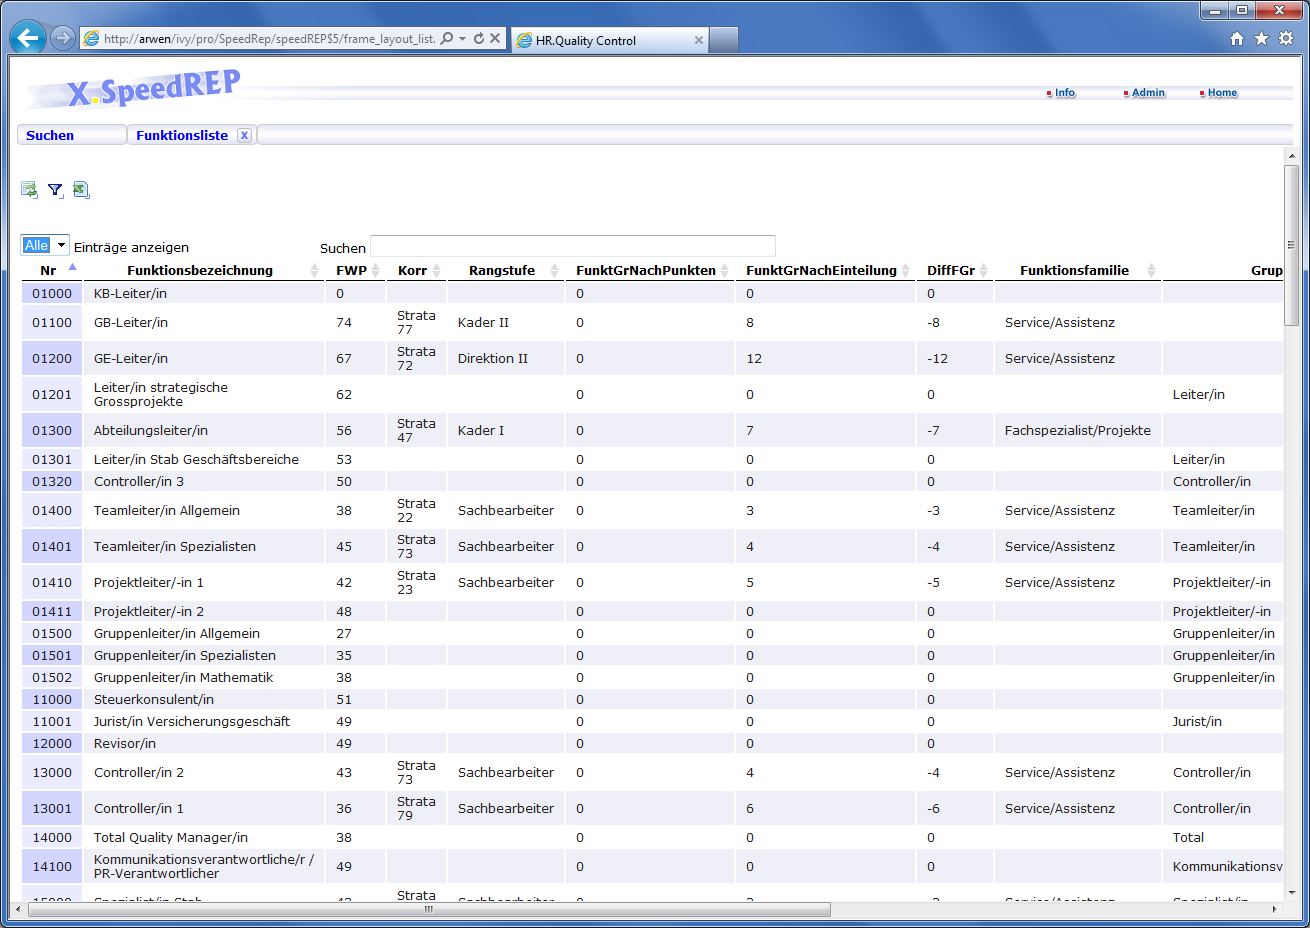Open the browser home icon

tap(1237, 39)
